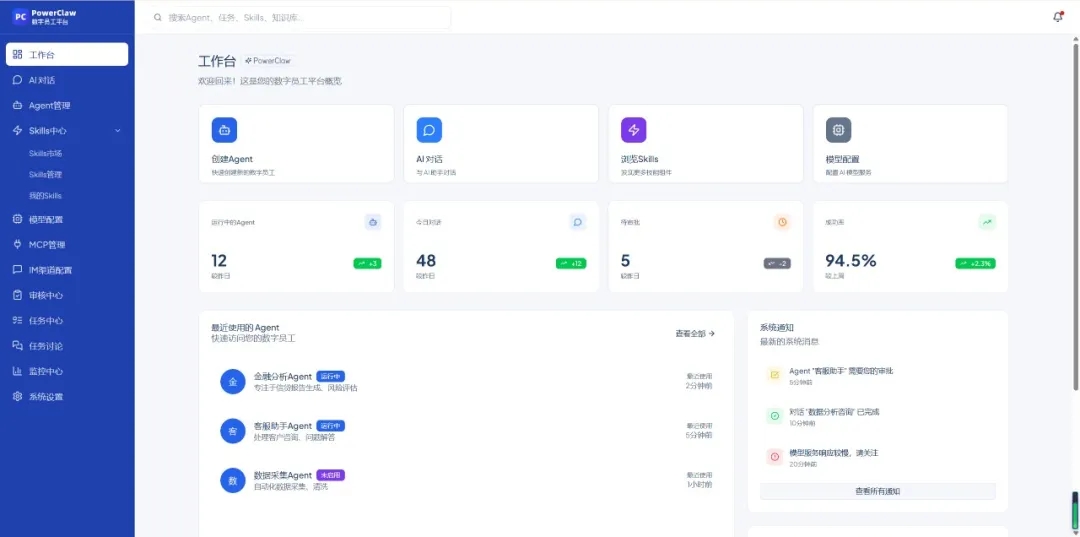Viewport: 1080px width, 537px height.
Task: Open MCP管理 from the sidebar
Action: pos(46,244)
